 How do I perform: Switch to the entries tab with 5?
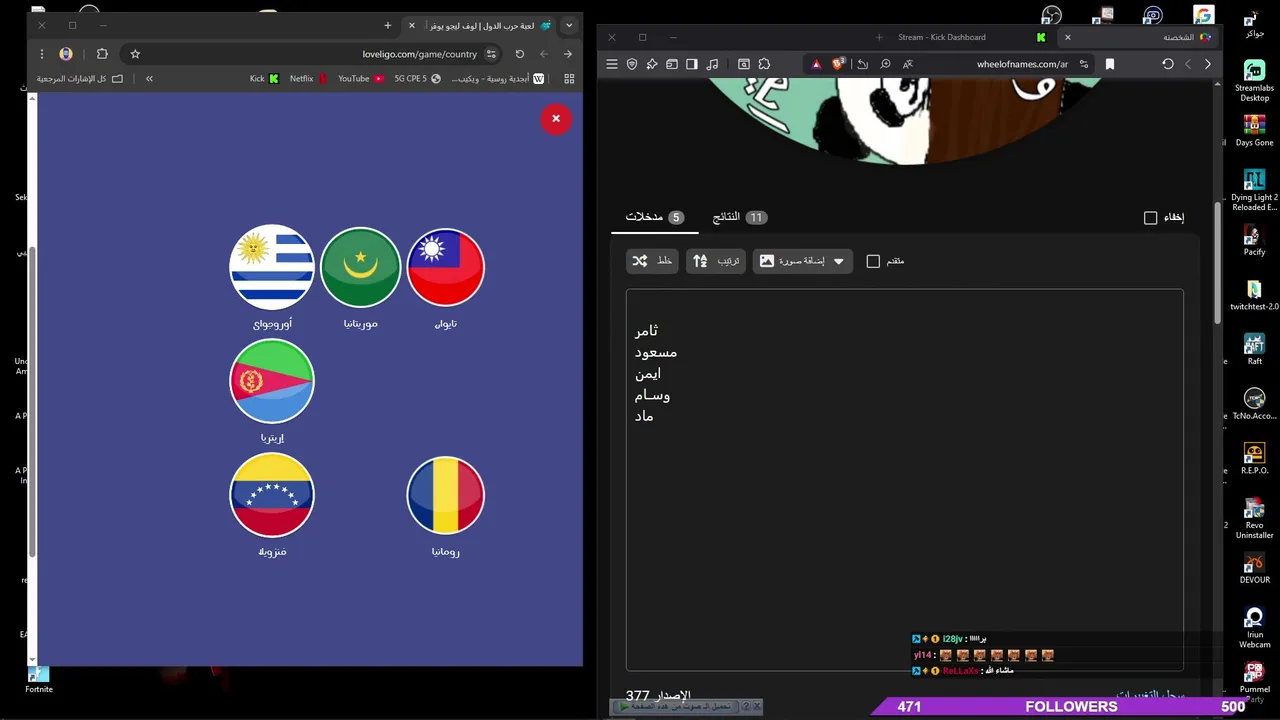click(x=655, y=217)
